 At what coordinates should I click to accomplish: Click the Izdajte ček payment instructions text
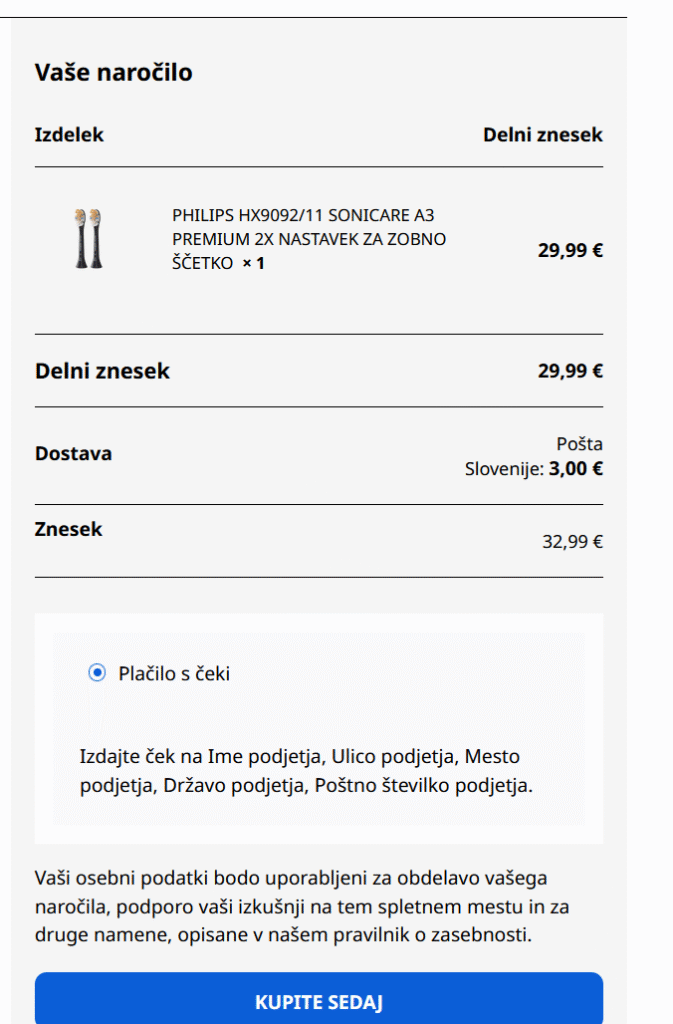306,771
